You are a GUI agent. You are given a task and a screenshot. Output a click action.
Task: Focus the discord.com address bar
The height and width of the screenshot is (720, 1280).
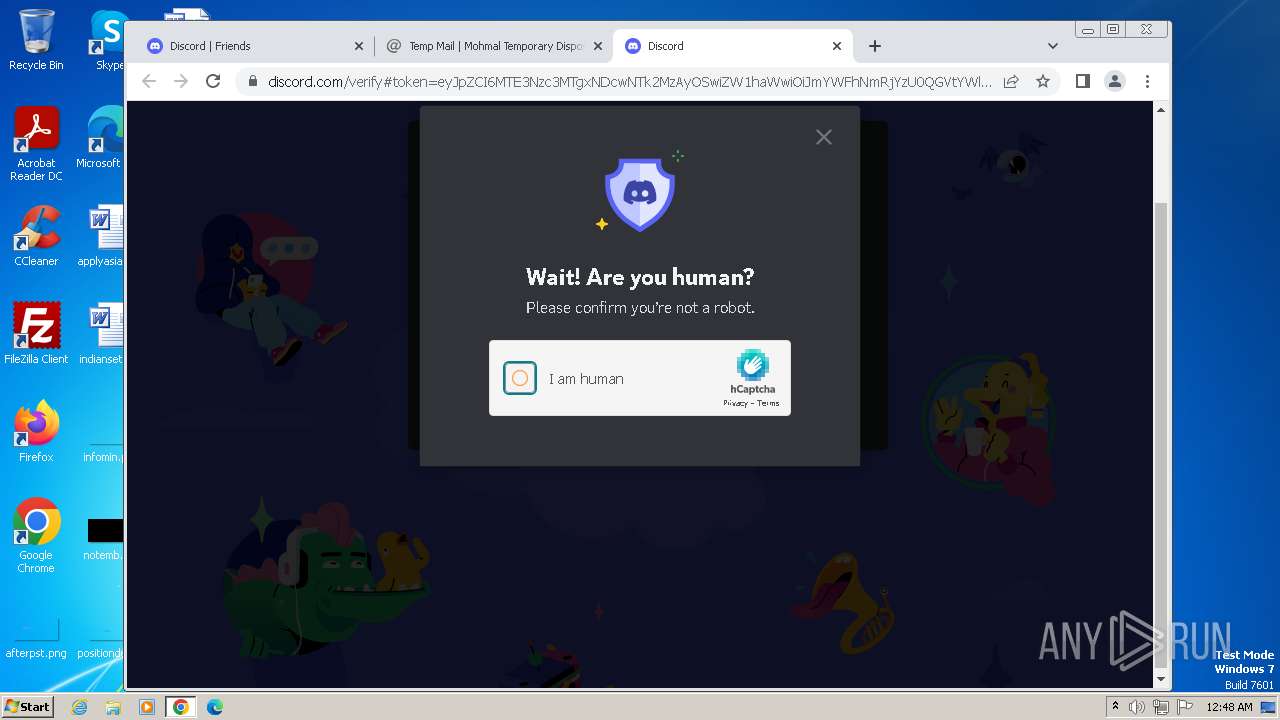630,81
